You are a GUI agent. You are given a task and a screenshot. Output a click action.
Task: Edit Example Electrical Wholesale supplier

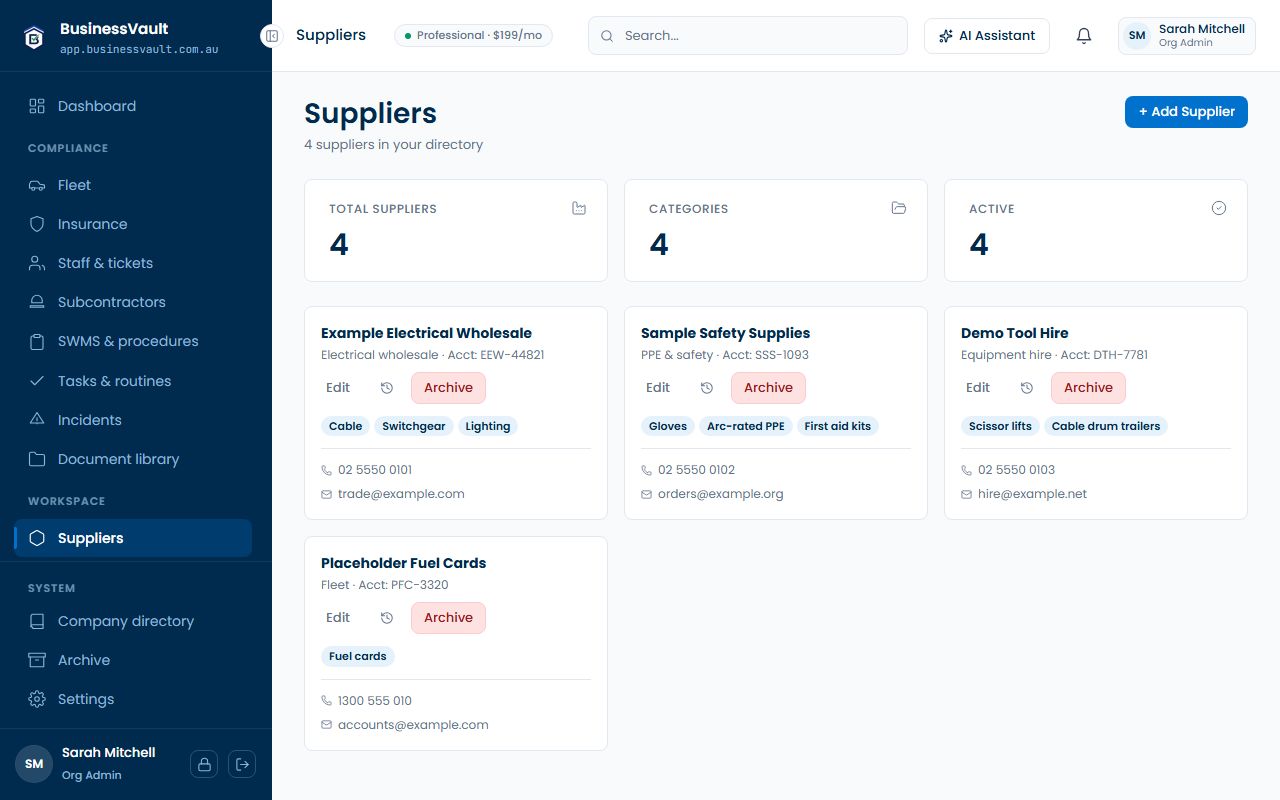coord(338,388)
